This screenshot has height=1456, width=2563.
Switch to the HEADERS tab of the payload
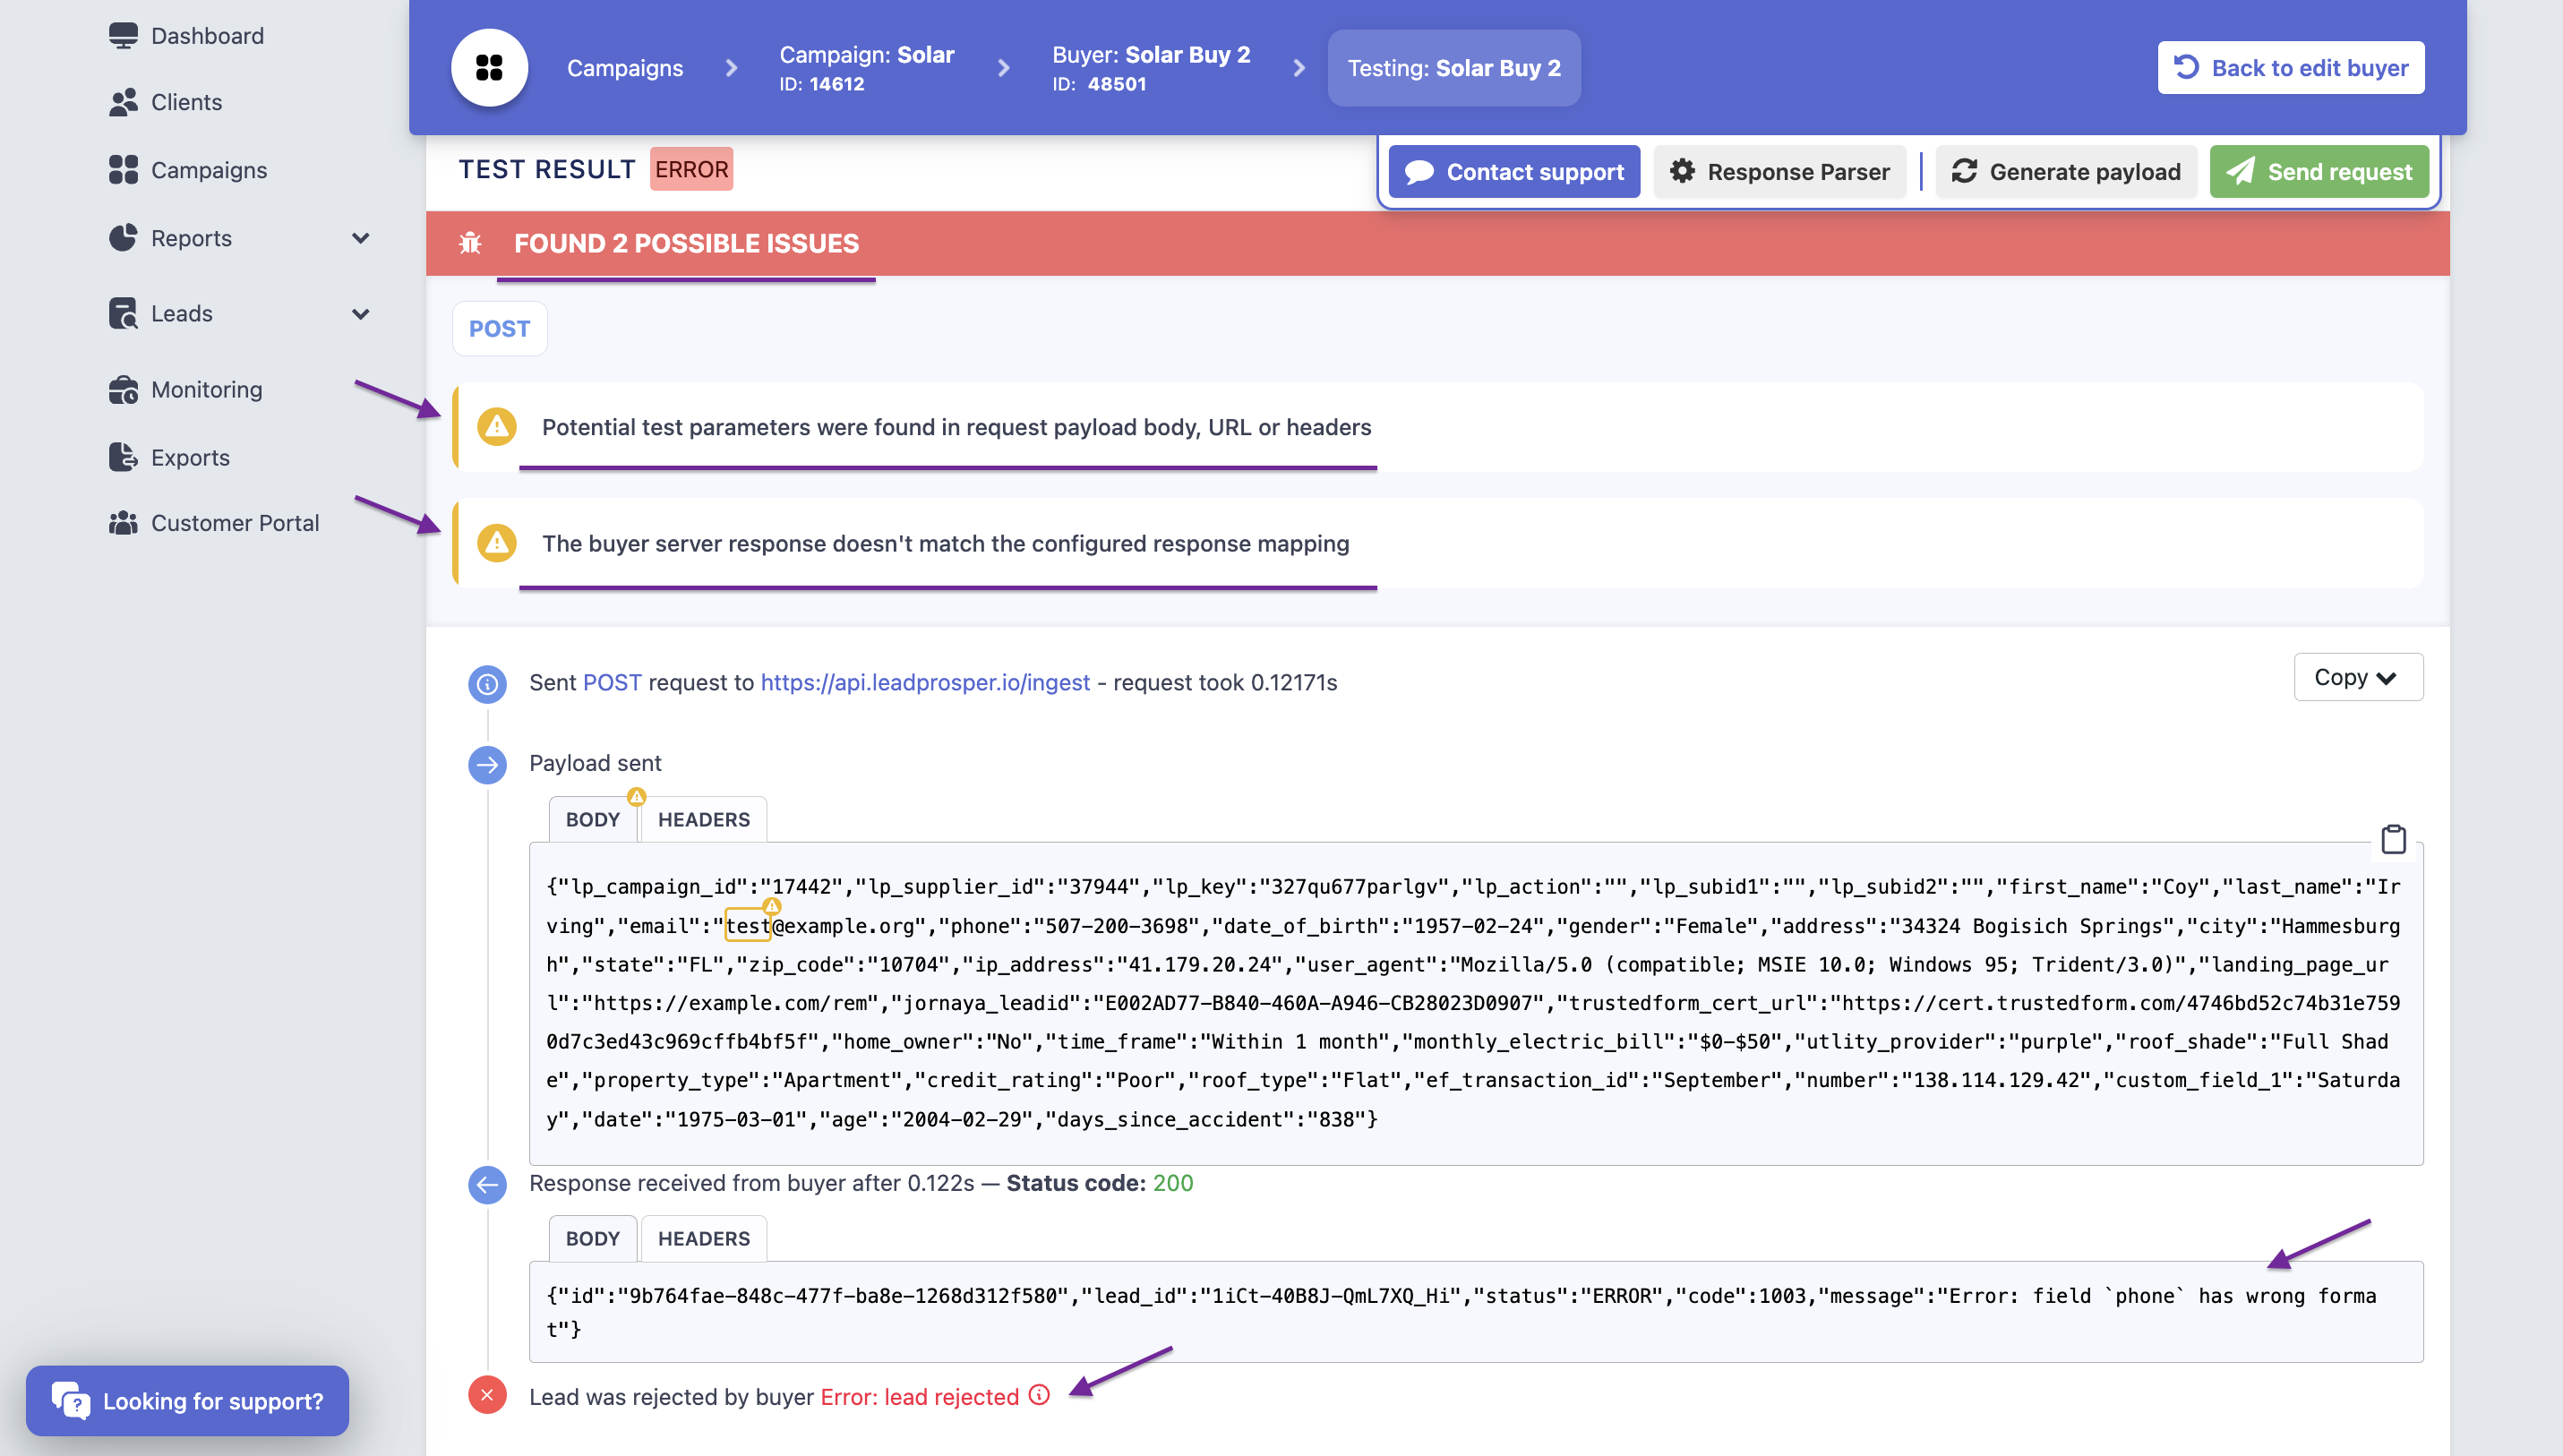click(703, 819)
